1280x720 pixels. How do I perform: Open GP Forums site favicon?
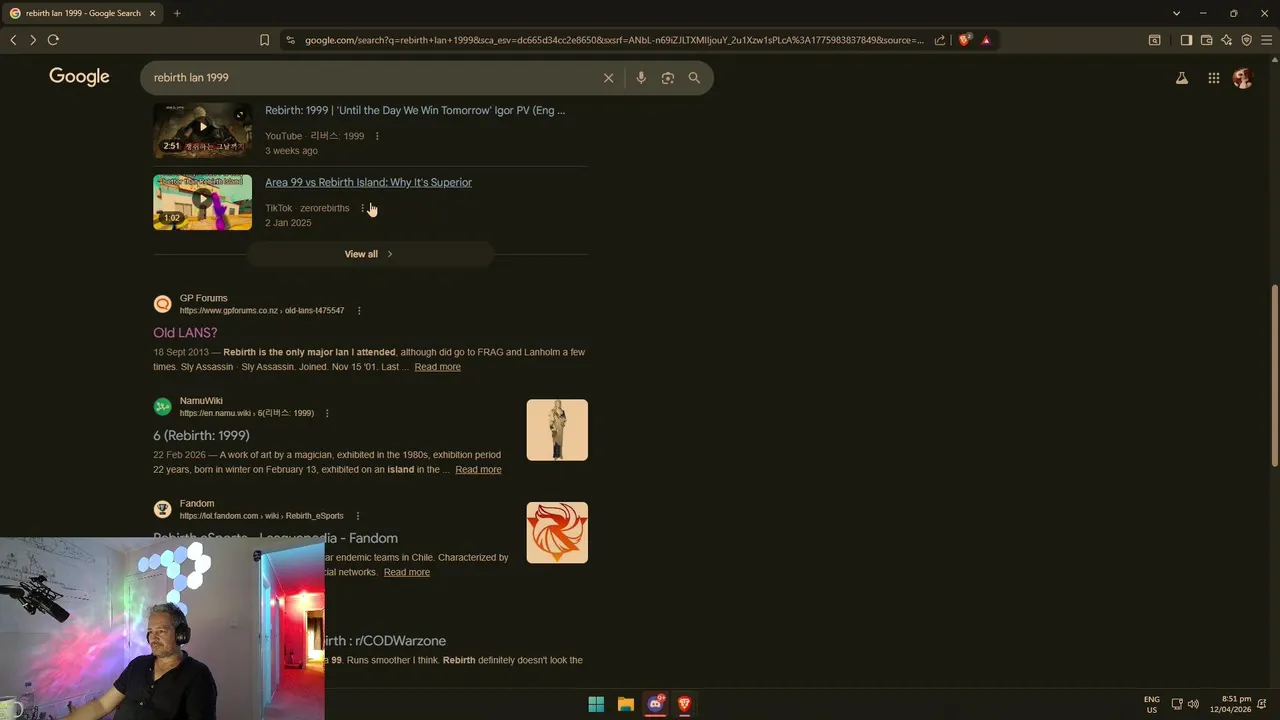(162, 304)
